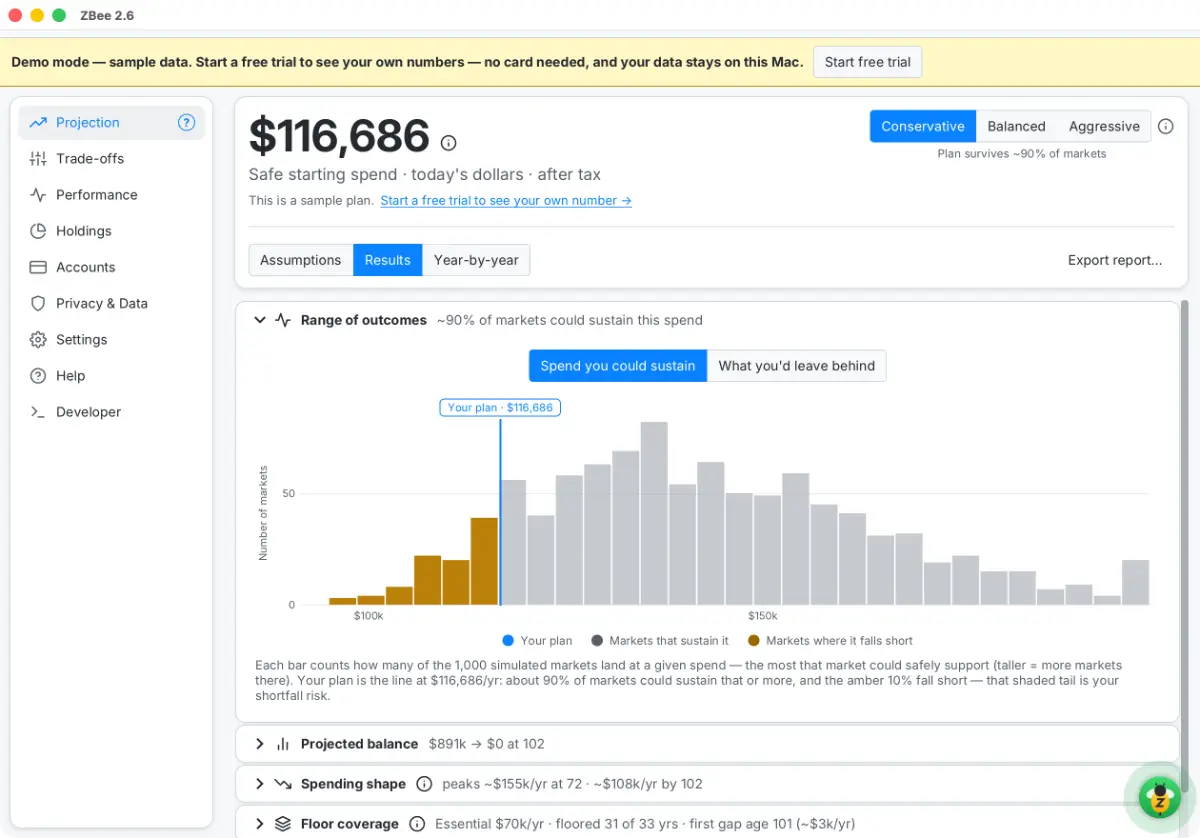Image resolution: width=1200 pixels, height=838 pixels.
Task: Expand the Projected balance section
Action: coord(260,744)
